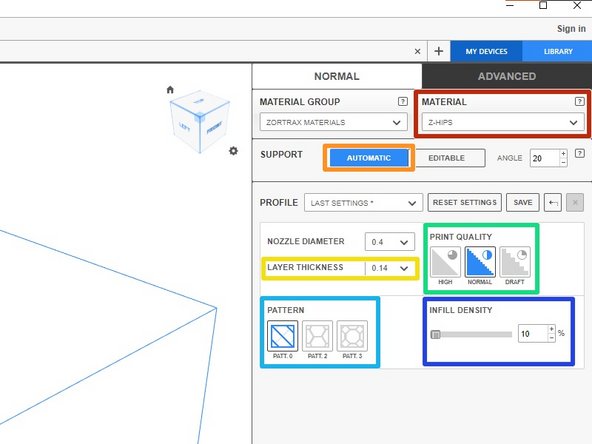This screenshot has height=444, width=592.
Task: Click RESET SETTINGS button
Action: point(464,203)
